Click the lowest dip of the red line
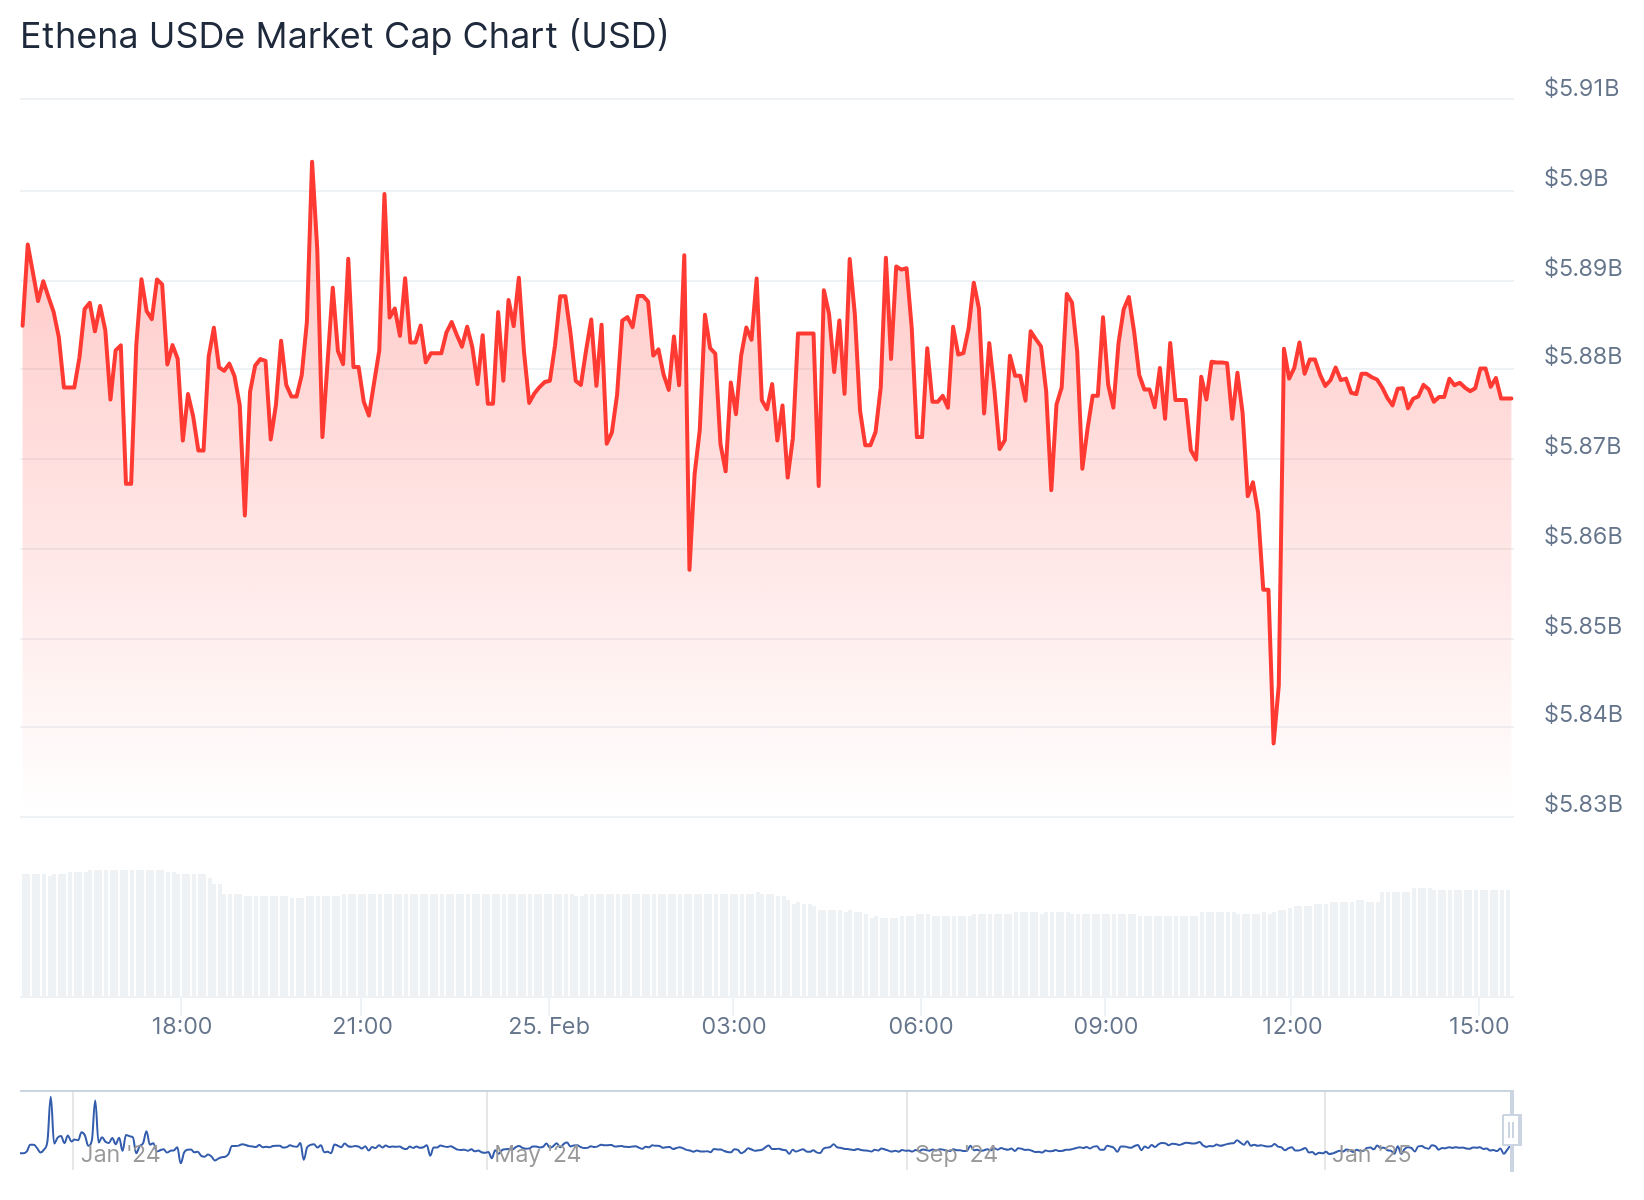1644x1200 pixels. coord(1273,743)
